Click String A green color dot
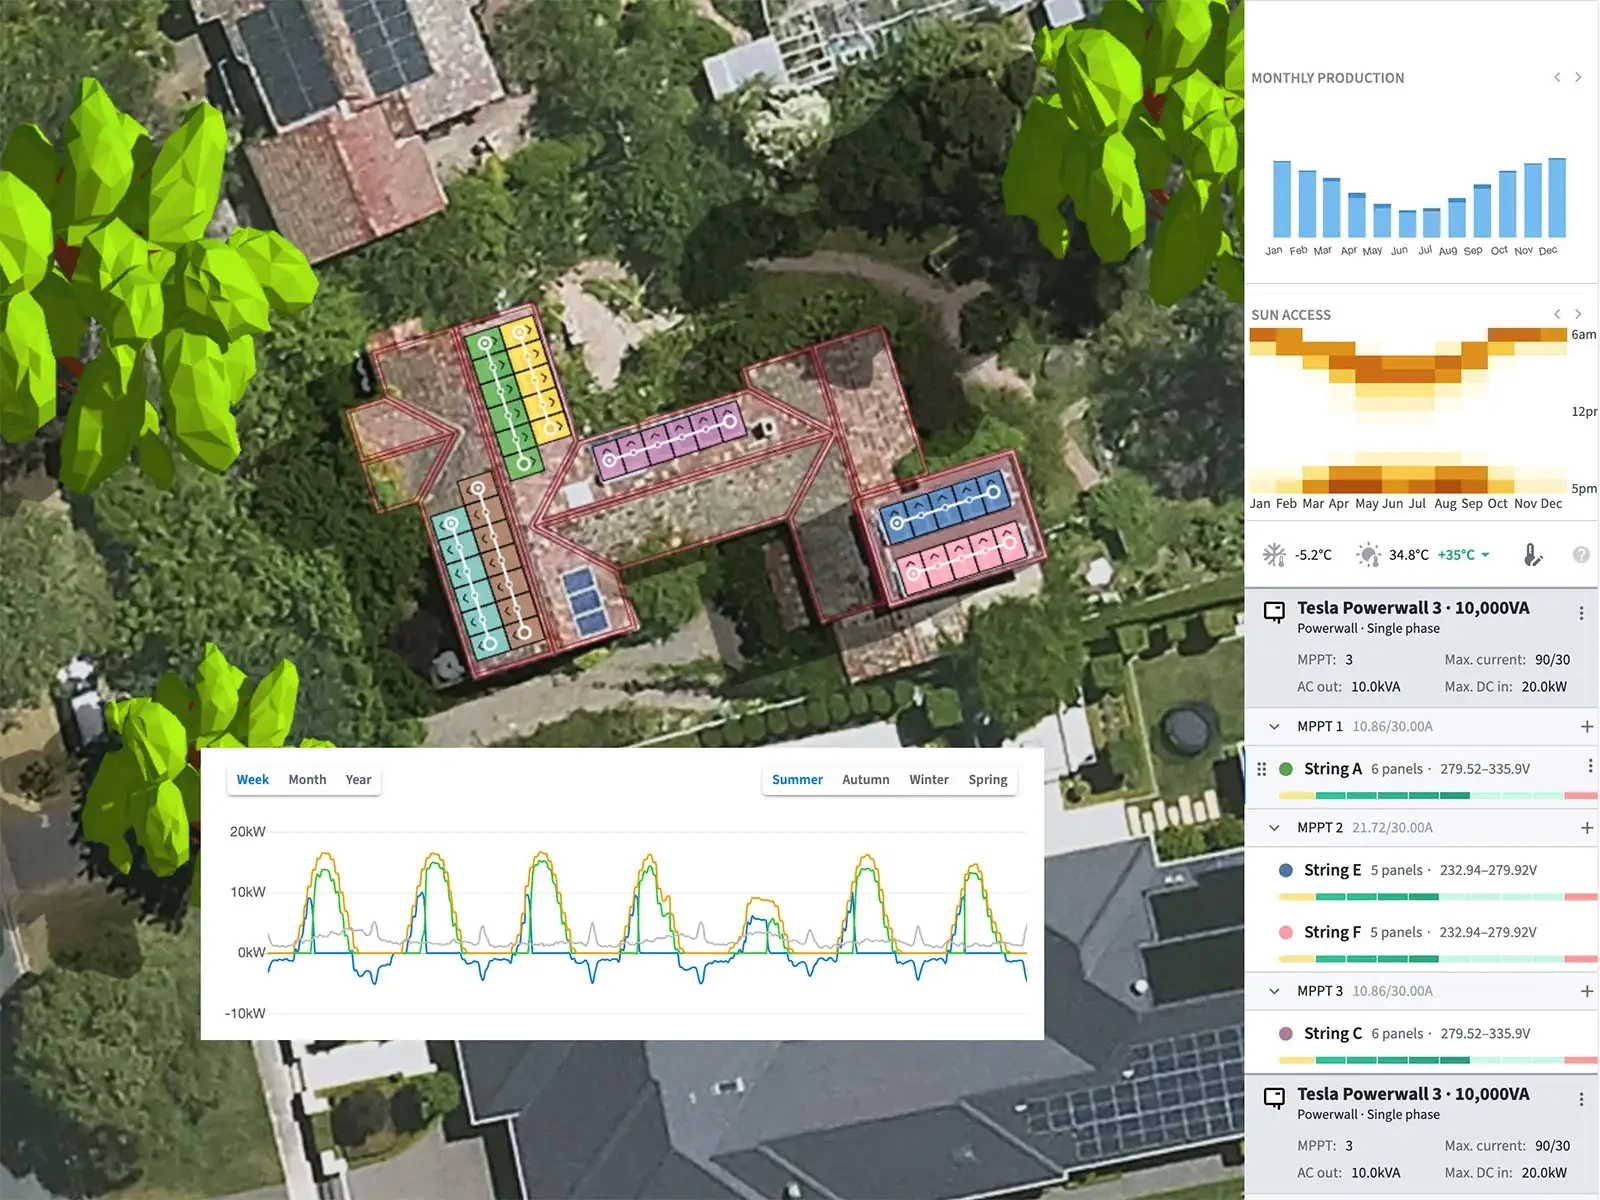The height and width of the screenshot is (1200, 1600). pos(1286,769)
